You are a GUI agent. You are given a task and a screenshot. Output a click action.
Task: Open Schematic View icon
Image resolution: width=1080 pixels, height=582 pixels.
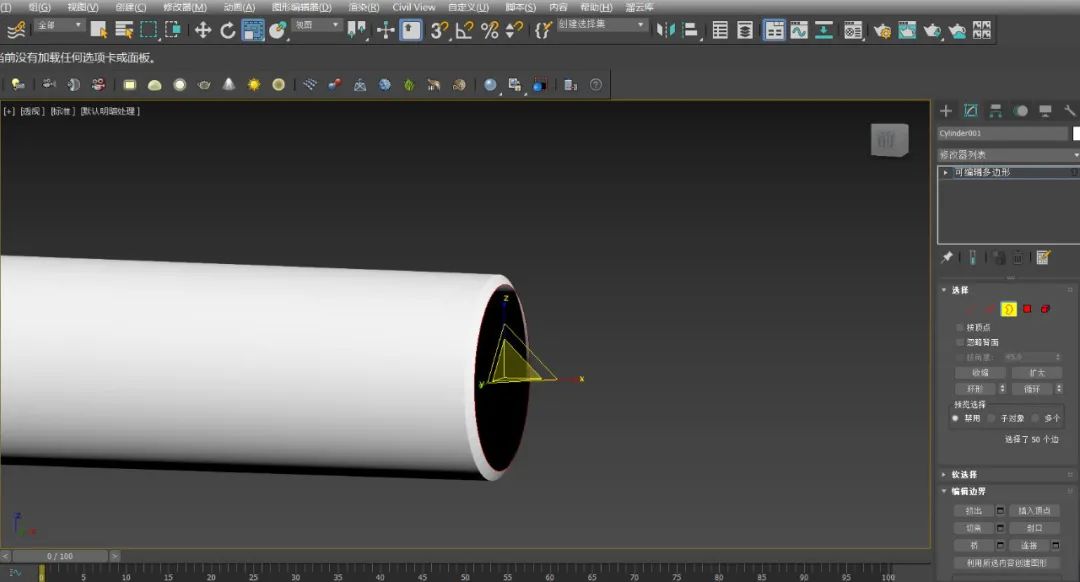(824, 30)
